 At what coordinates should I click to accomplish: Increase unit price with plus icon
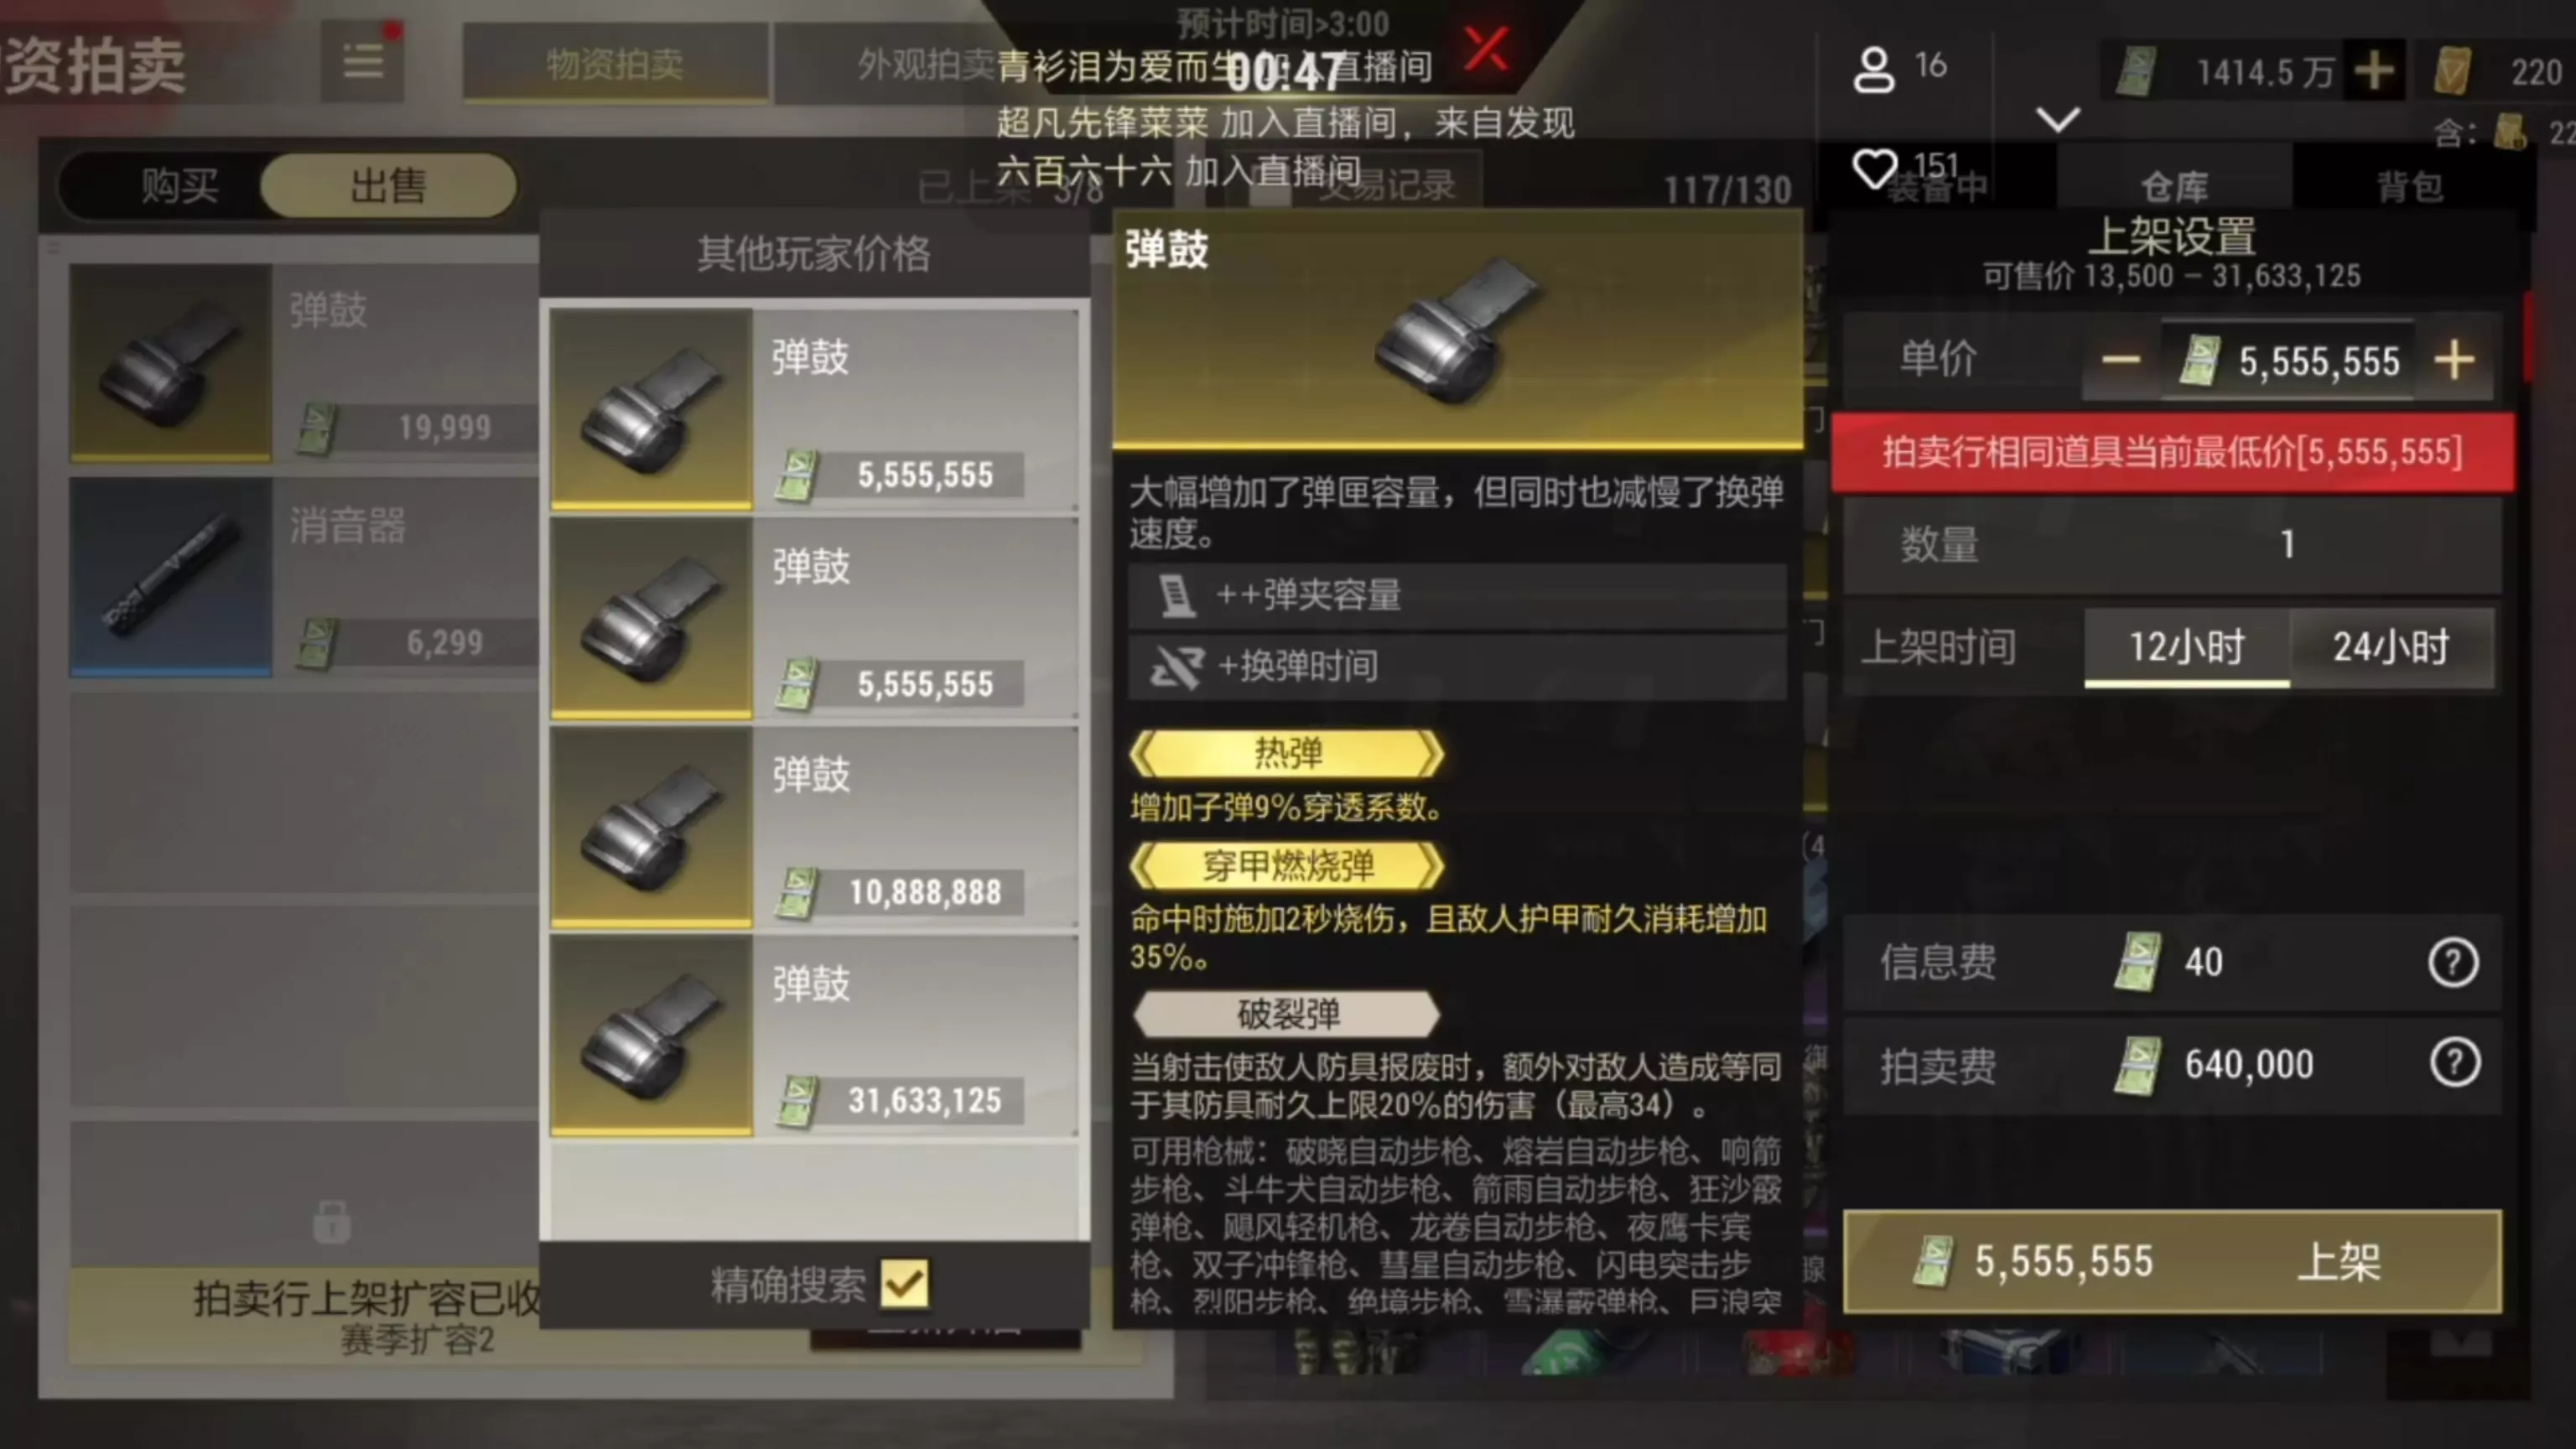tap(2454, 360)
